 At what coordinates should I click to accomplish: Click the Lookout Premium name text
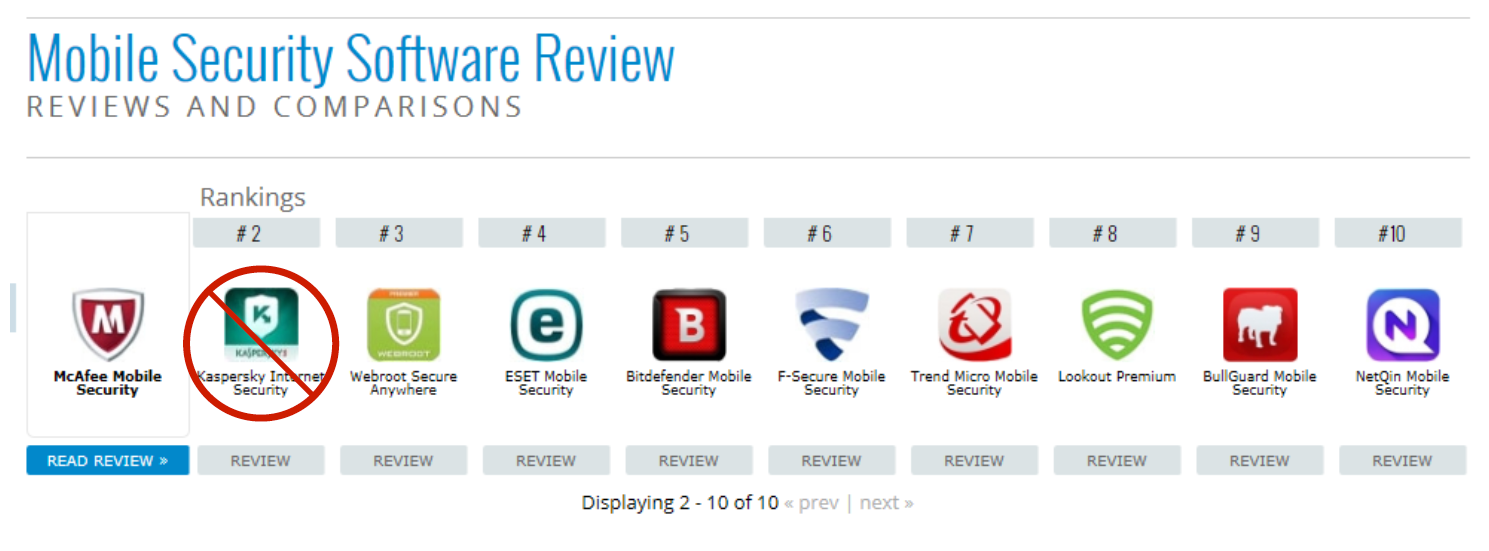(x=1117, y=377)
